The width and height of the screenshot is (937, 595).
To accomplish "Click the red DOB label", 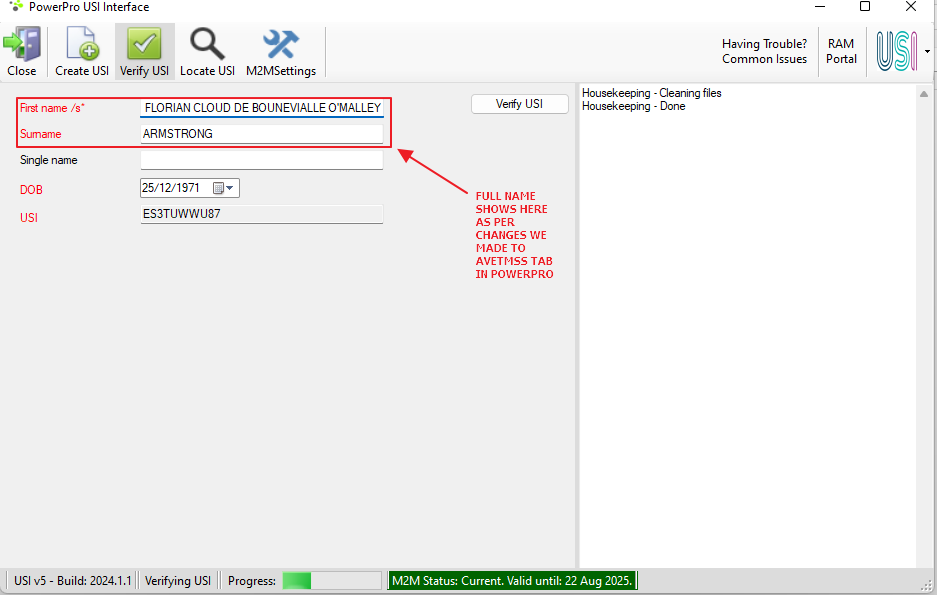I will (x=31, y=190).
